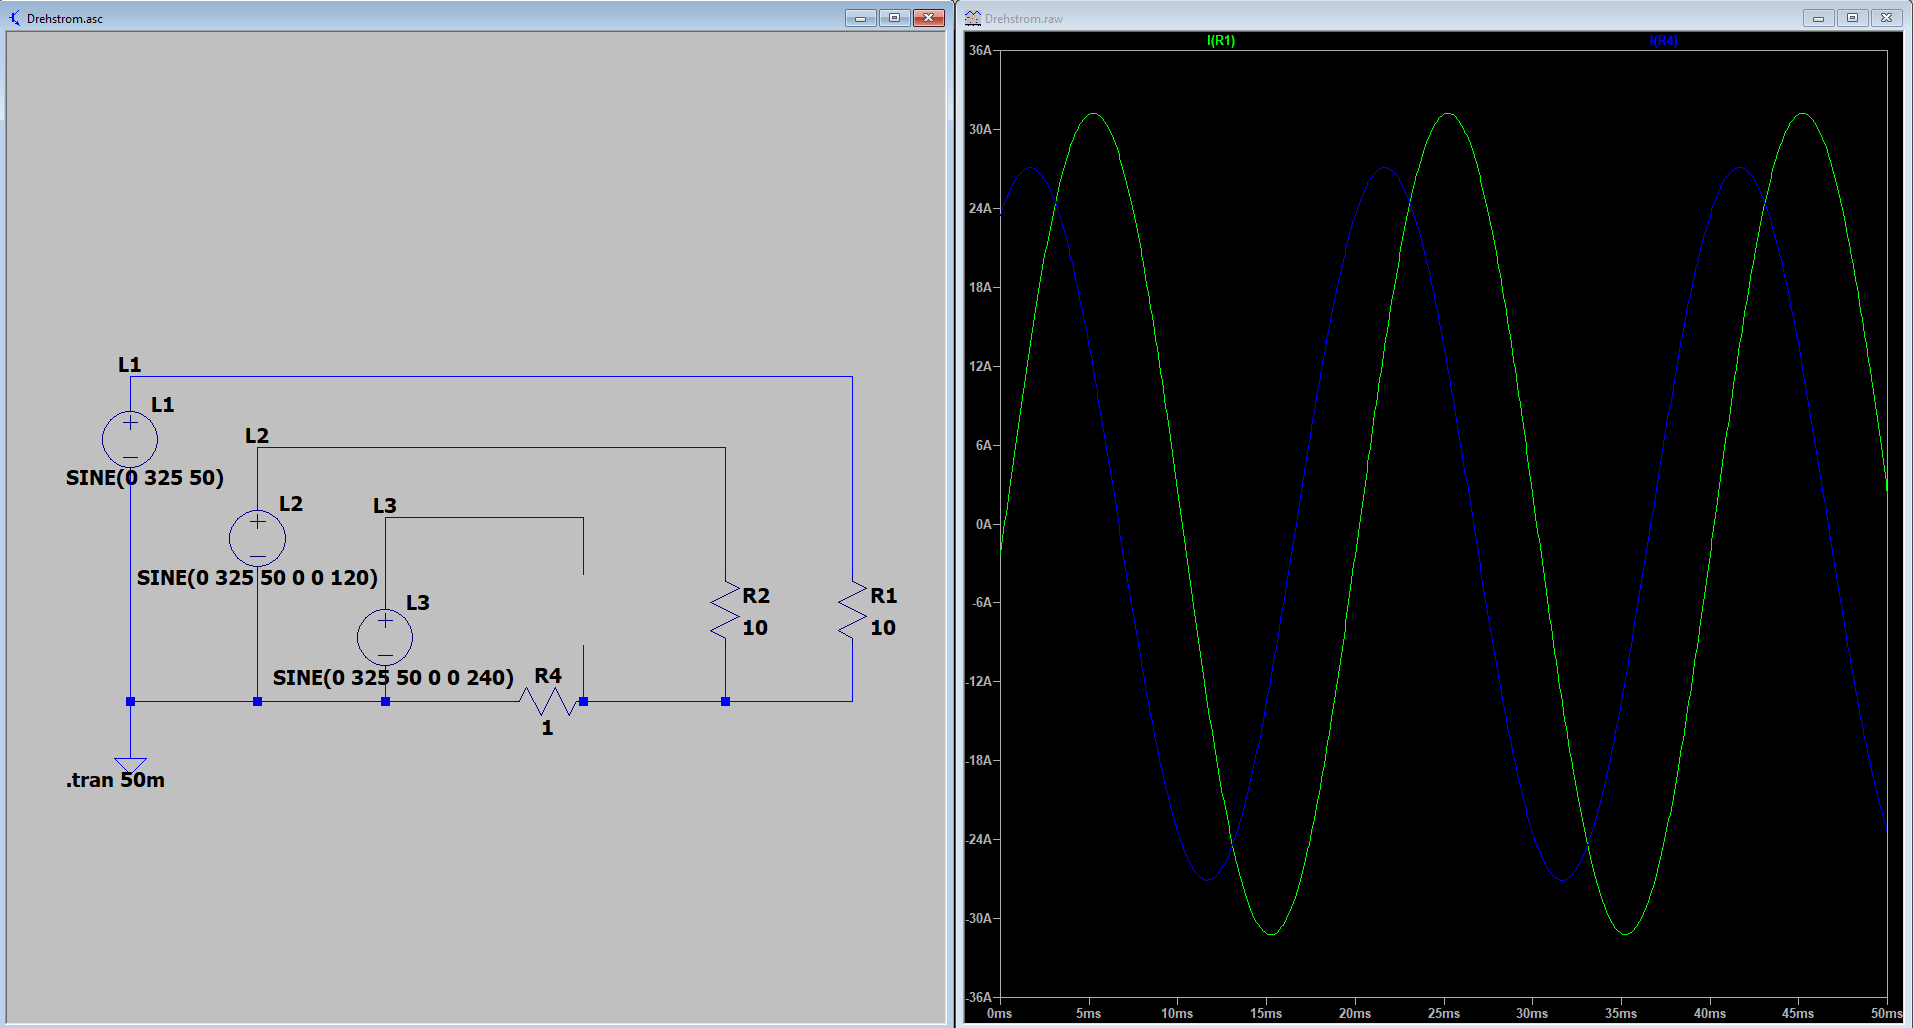
Task: Click the R1 value 10
Action: coord(883,628)
